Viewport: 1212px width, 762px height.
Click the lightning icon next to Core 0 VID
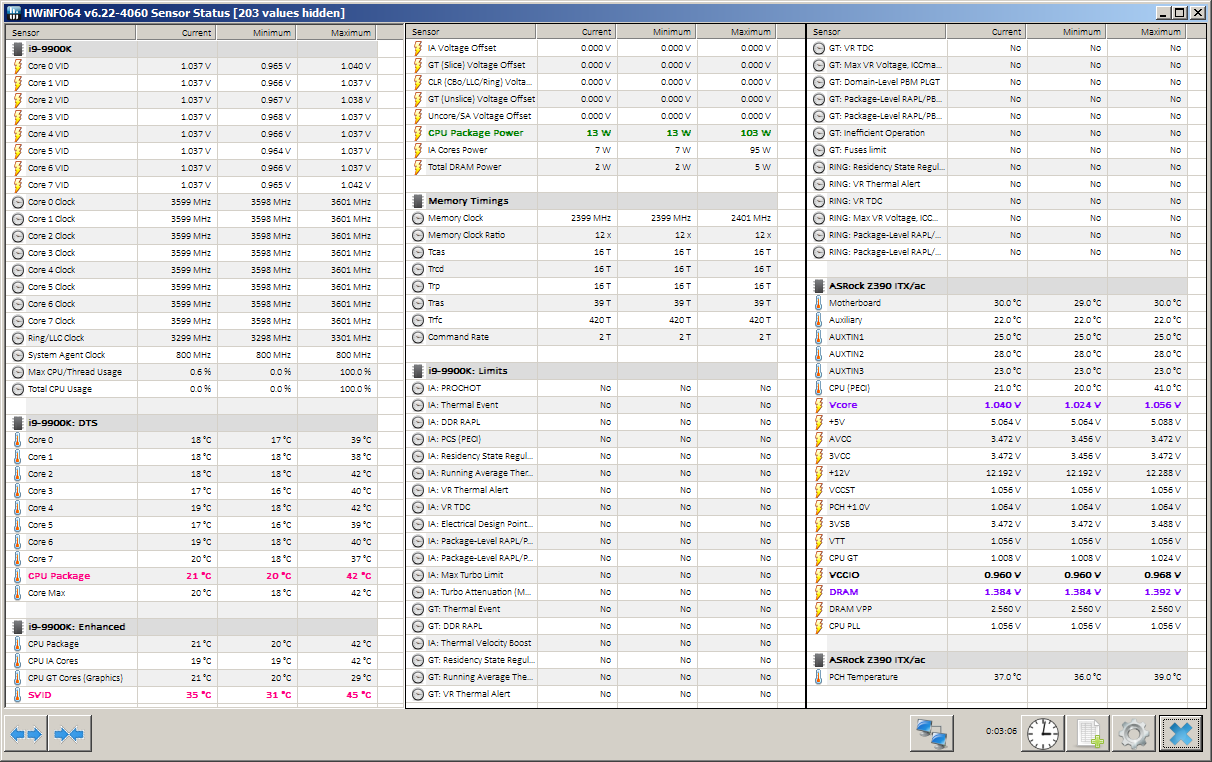[18, 65]
